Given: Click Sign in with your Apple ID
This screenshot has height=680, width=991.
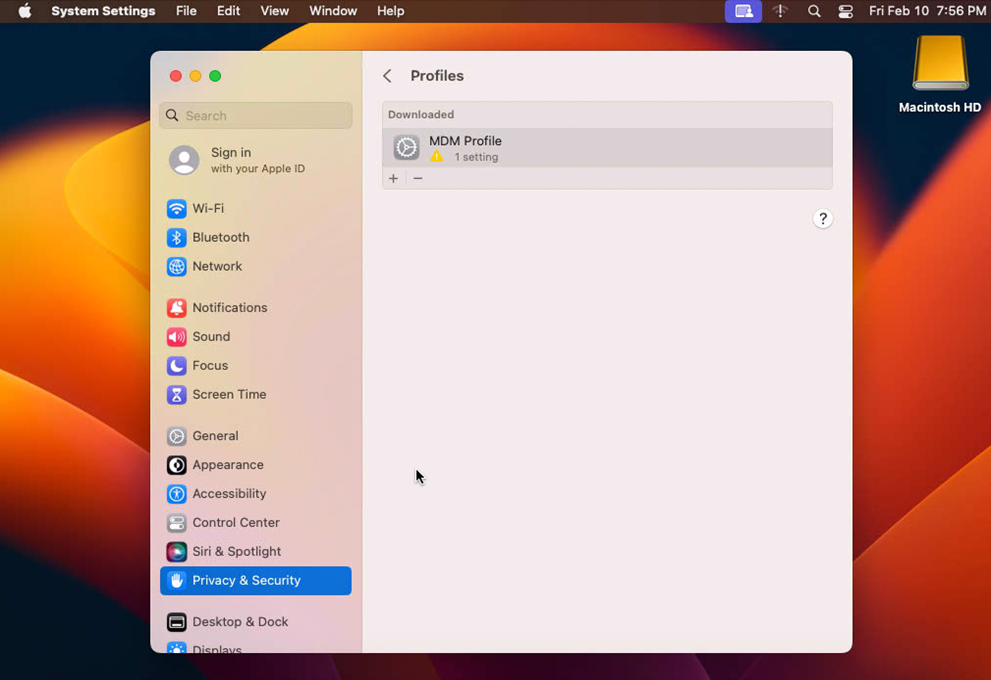Looking at the screenshot, I should click(257, 161).
